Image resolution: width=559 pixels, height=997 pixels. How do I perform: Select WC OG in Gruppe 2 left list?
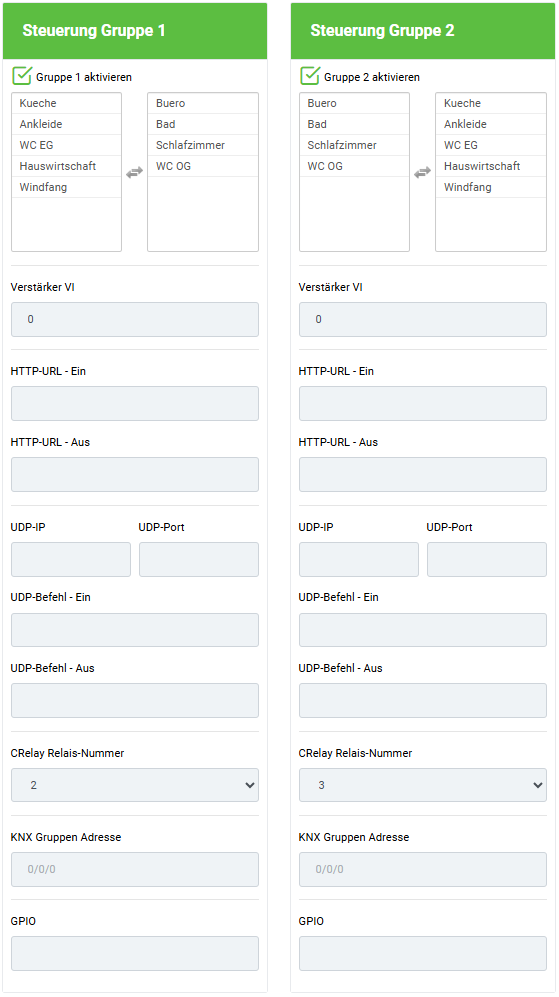point(354,166)
